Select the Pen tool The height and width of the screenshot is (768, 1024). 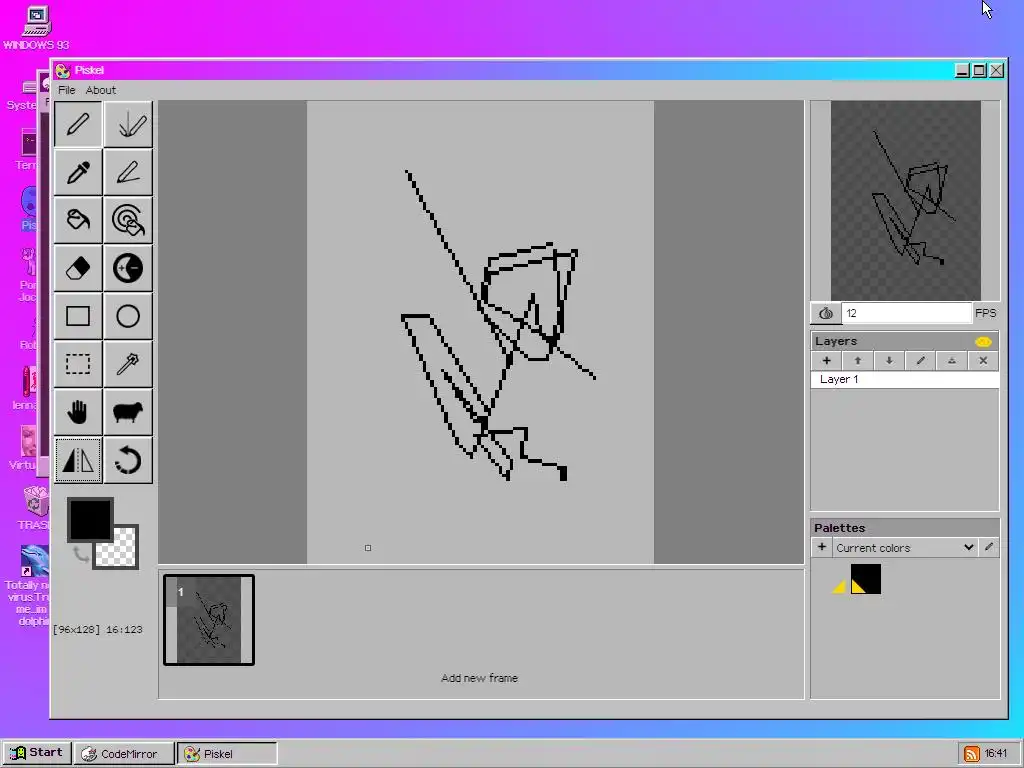tap(78, 124)
